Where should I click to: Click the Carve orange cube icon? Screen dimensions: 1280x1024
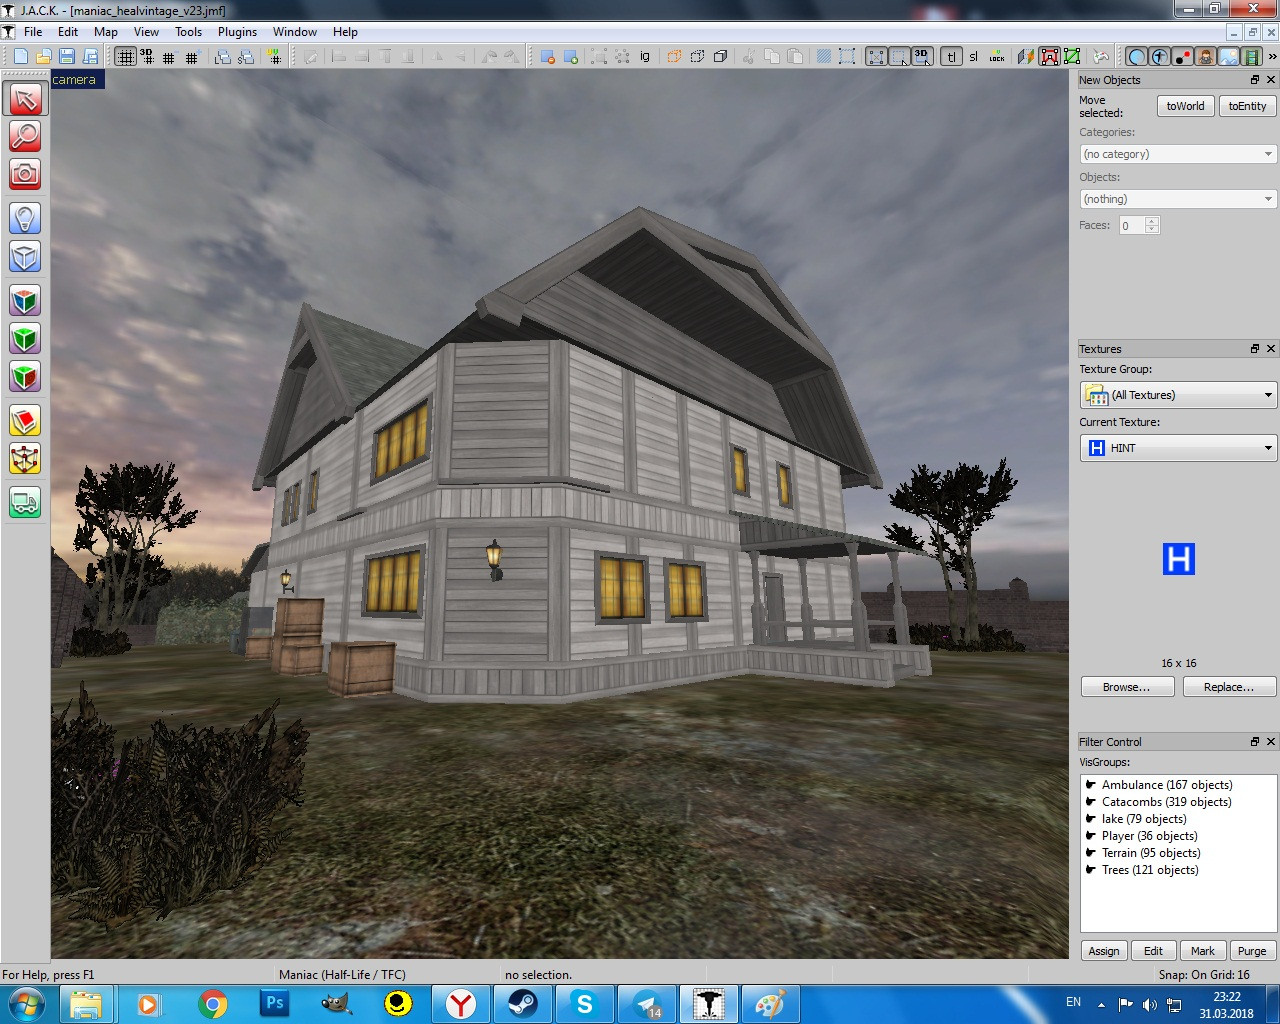[674, 56]
